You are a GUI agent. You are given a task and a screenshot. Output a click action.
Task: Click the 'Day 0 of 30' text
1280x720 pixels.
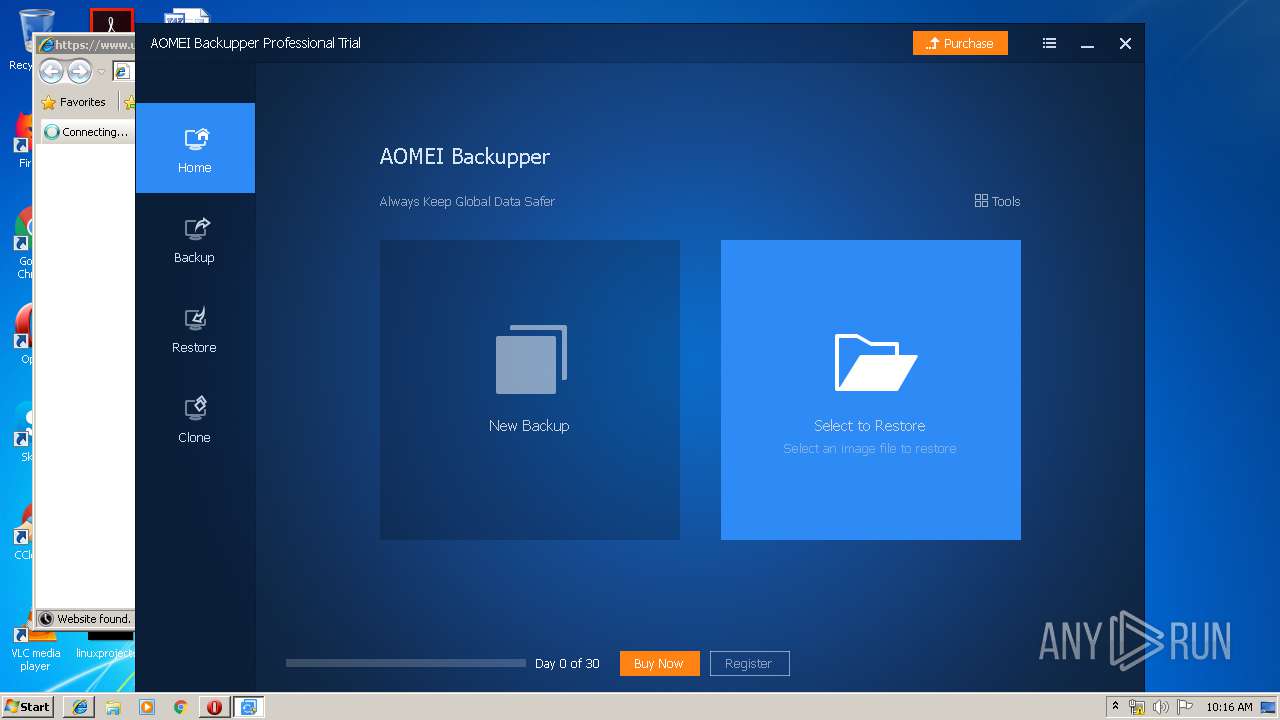(567, 663)
